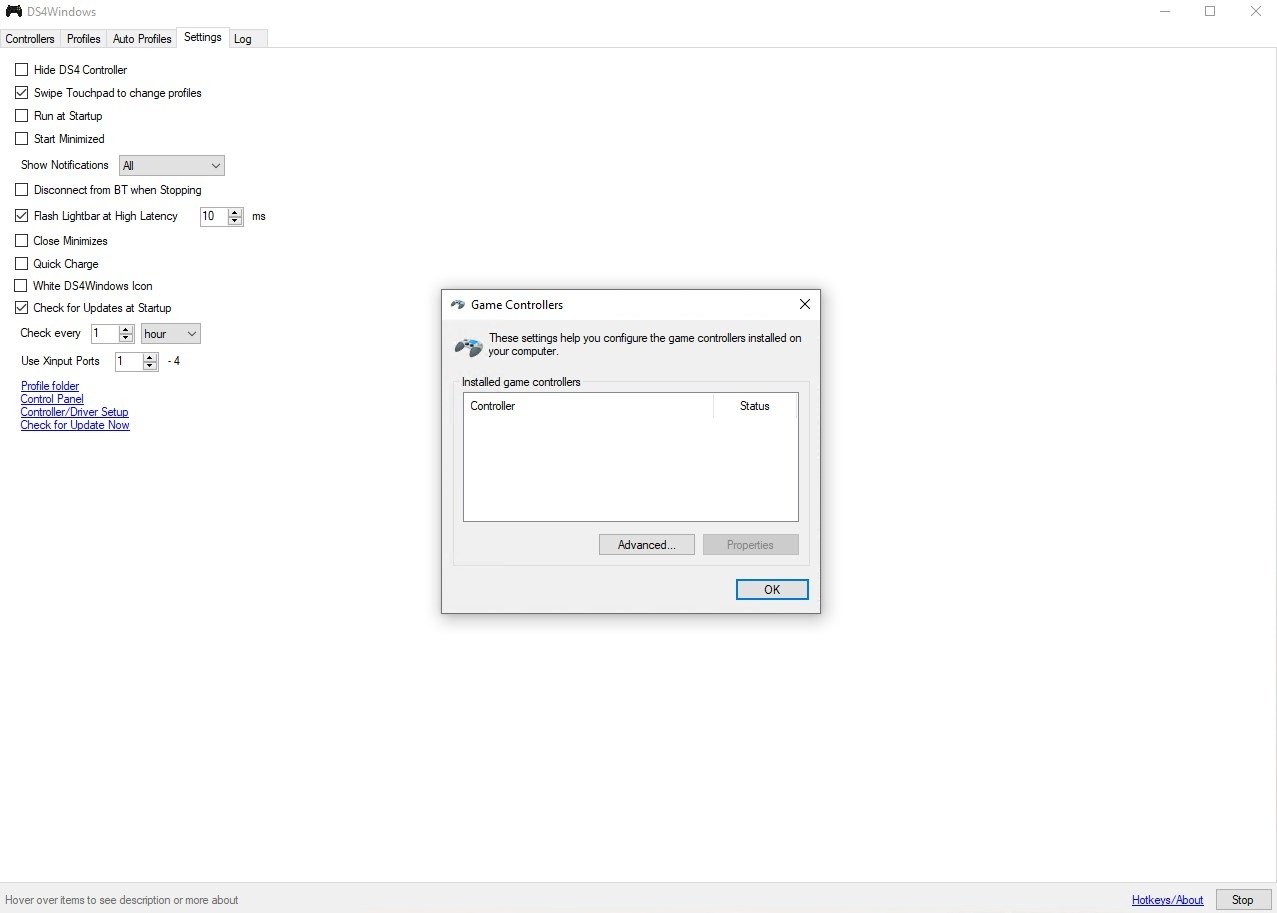The image size is (1277, 913).
Task: Open the Show Notifications dropdown
Action: [x=172, y=165]
